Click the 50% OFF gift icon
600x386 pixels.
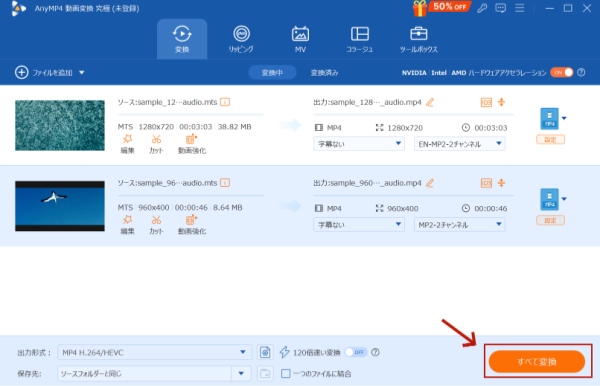[x=441, y=8]
